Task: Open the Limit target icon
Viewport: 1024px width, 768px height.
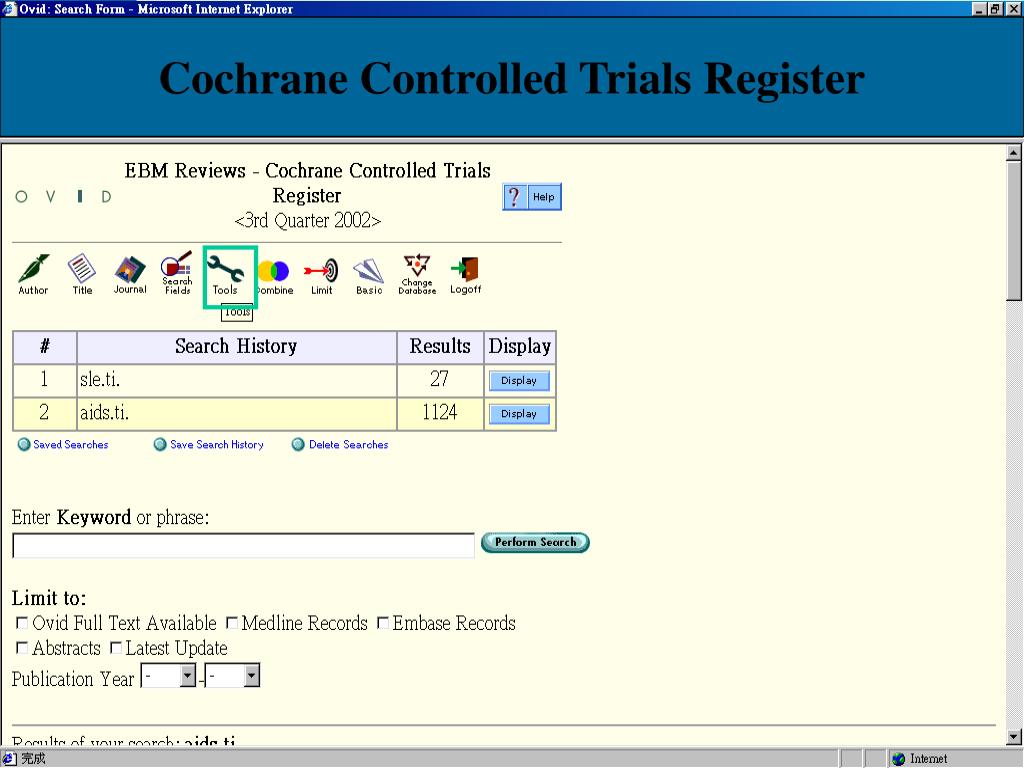Action: (321, 276)
